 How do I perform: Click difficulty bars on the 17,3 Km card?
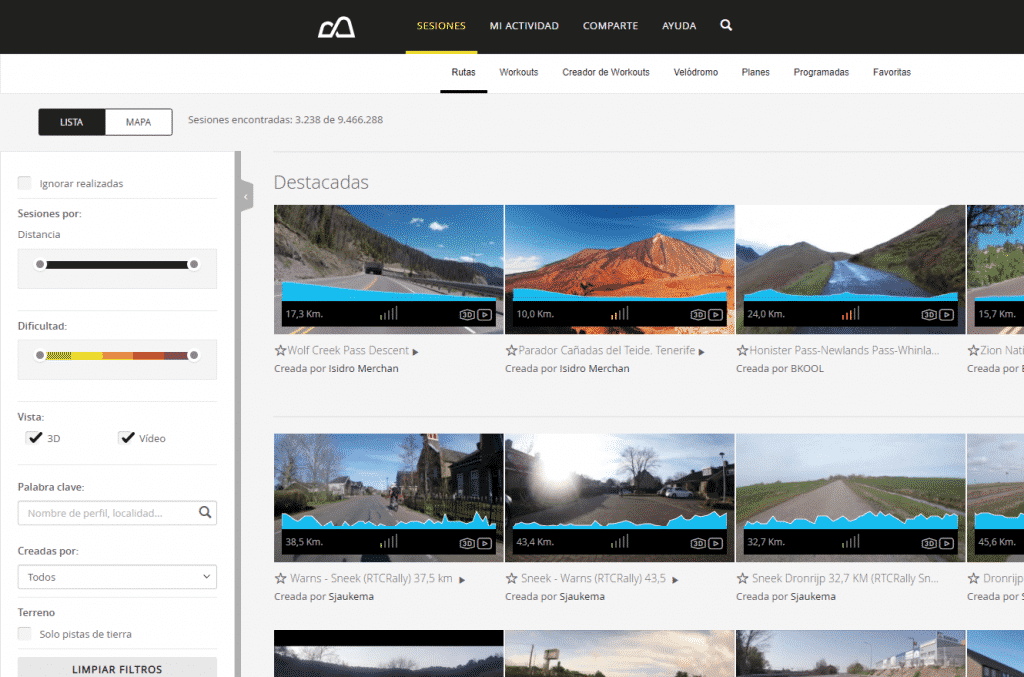tap(389, 313)
